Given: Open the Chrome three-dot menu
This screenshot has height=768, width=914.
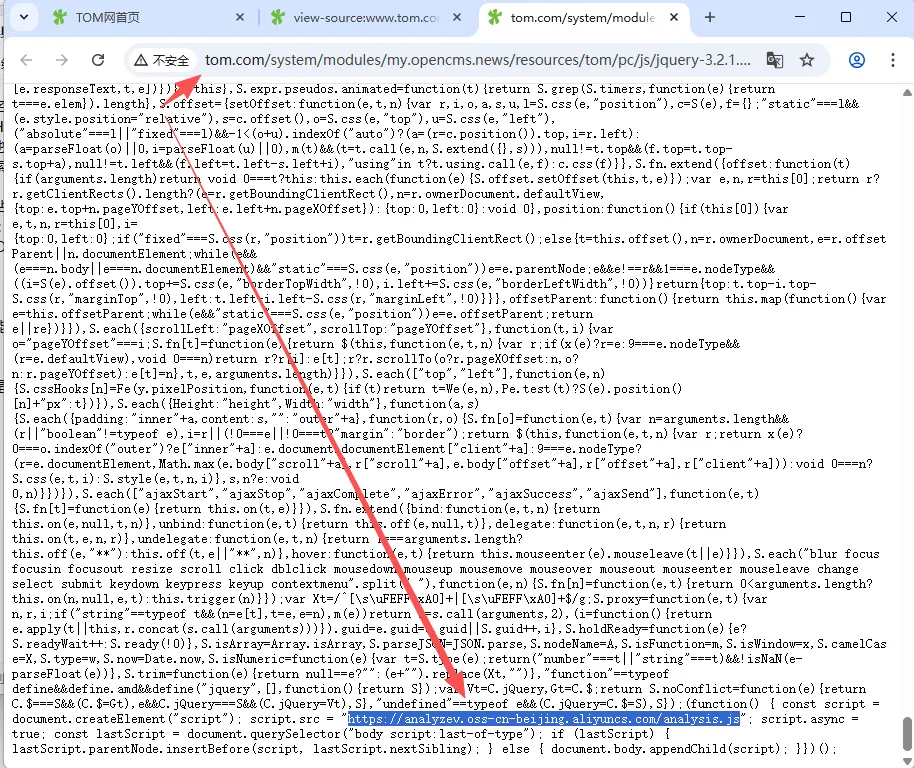Looking at the screenshot, I should coord(891,60).
